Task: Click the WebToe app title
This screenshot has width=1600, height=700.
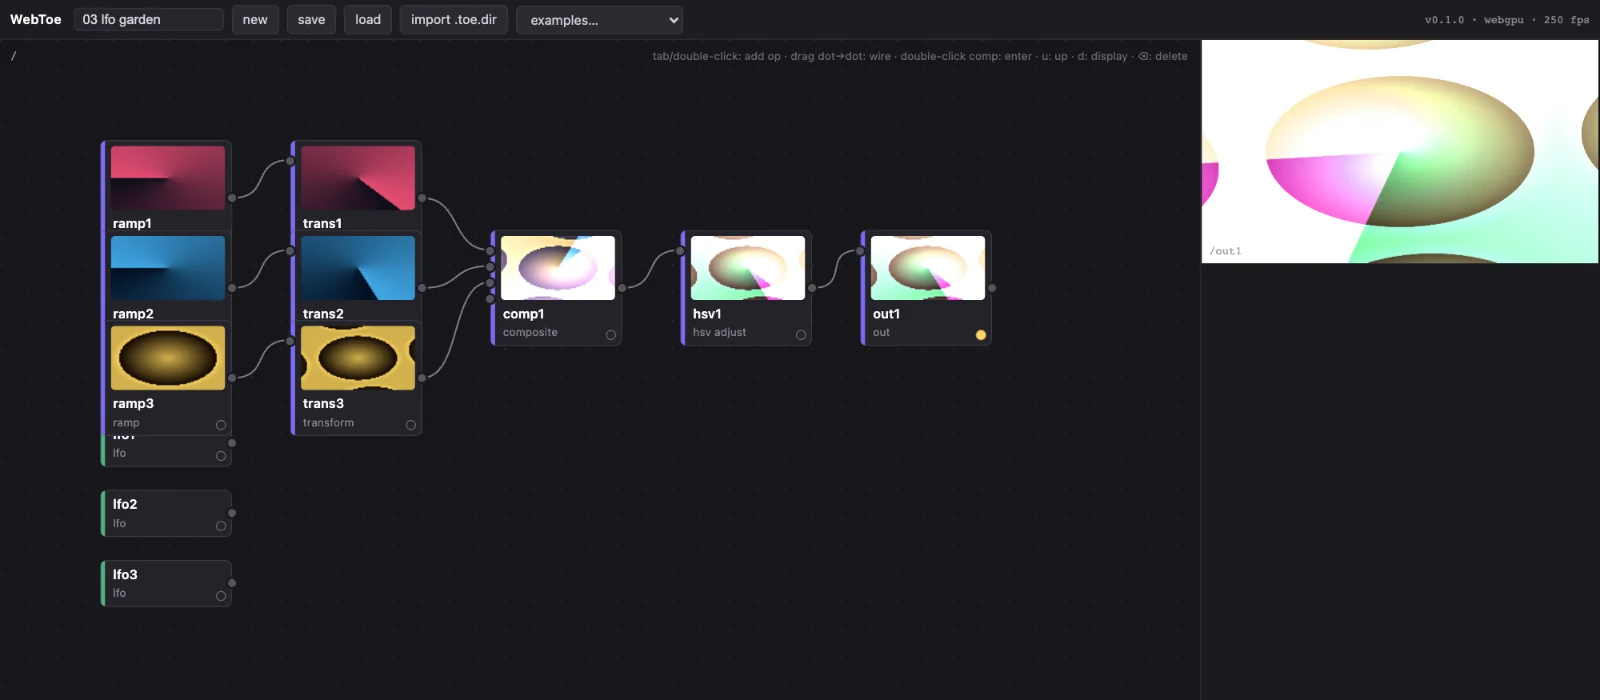Action: coord(36,19)
